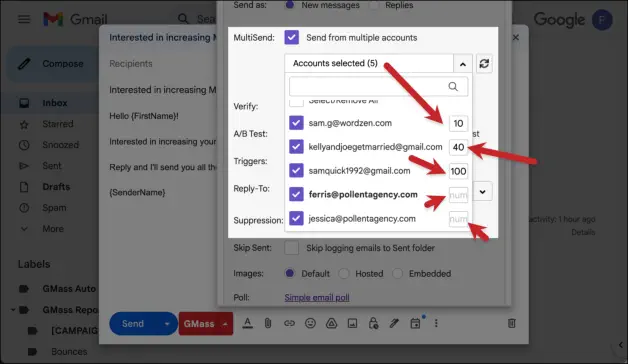Viewport: 628px width, 364px height.
Task: Insert emoji with the smiley icon
Action: tap(310, 323)
